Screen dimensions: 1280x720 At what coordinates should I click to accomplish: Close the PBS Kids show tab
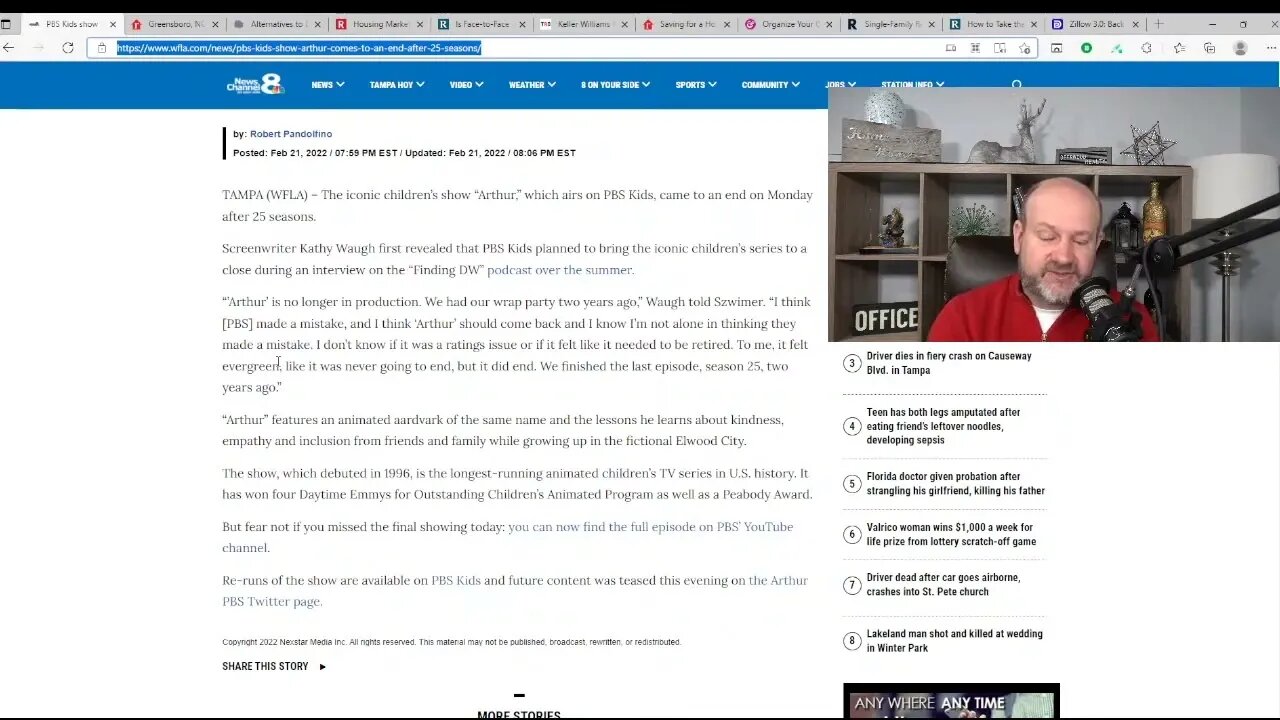[x=113, y=24]
